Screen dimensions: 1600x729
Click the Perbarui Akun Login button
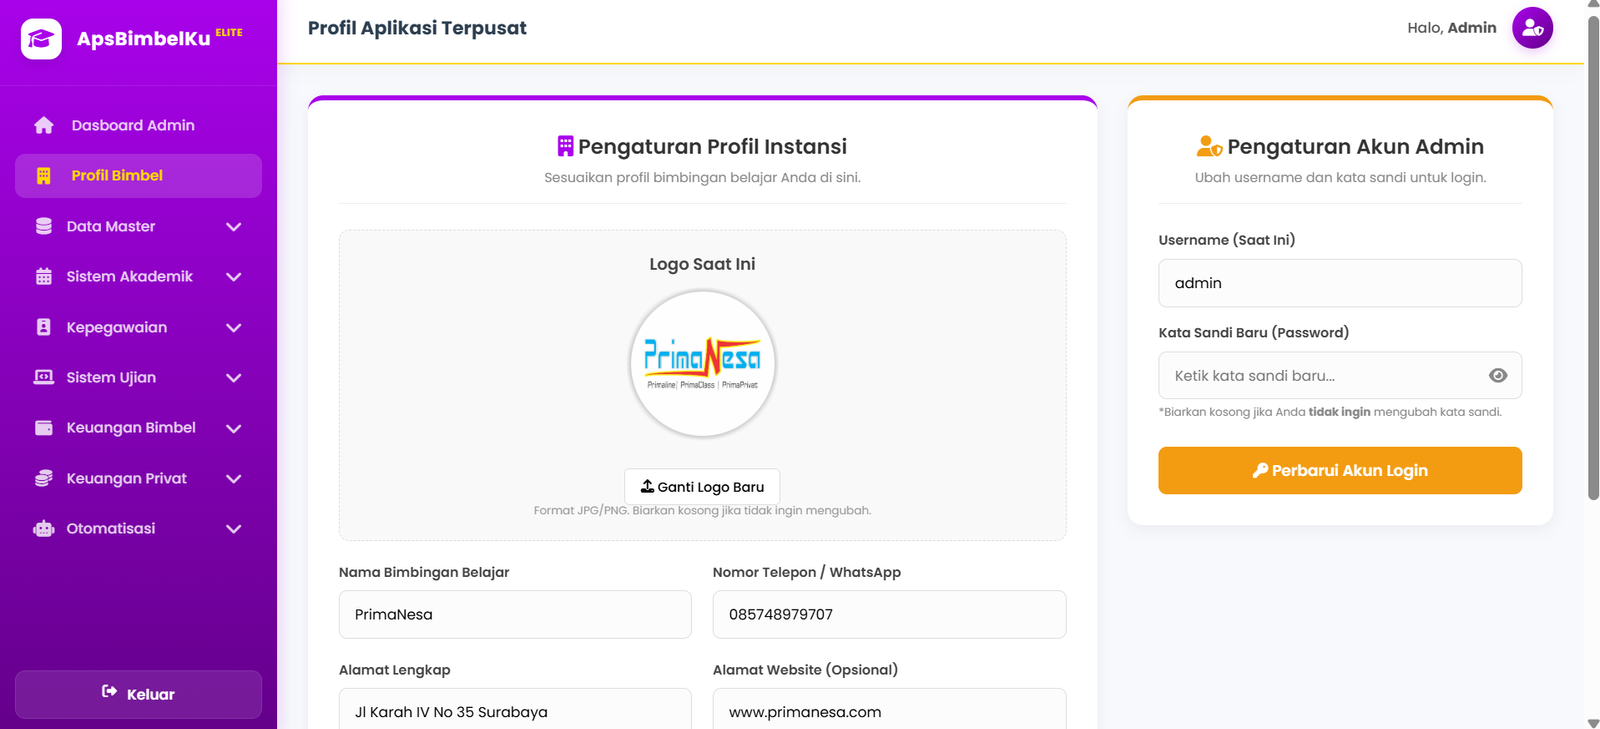pyautogui.click(x=1340, y=470)
